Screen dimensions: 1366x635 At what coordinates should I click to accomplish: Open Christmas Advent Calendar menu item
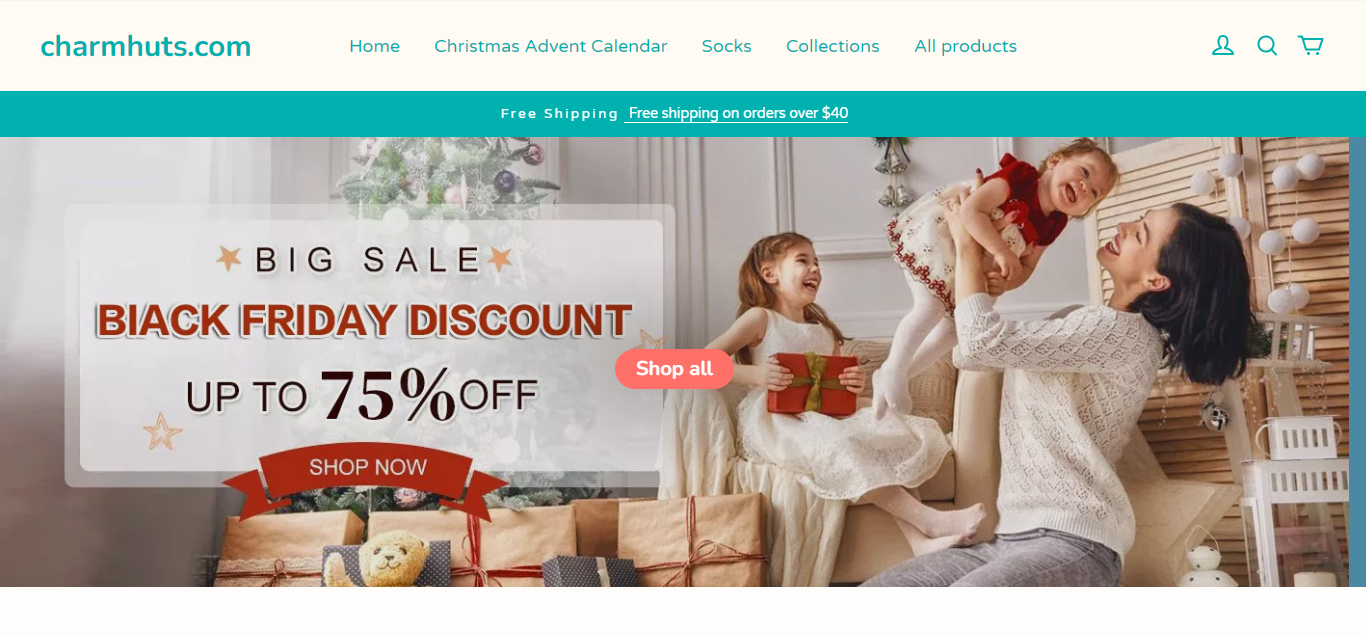tap(550, 46)
